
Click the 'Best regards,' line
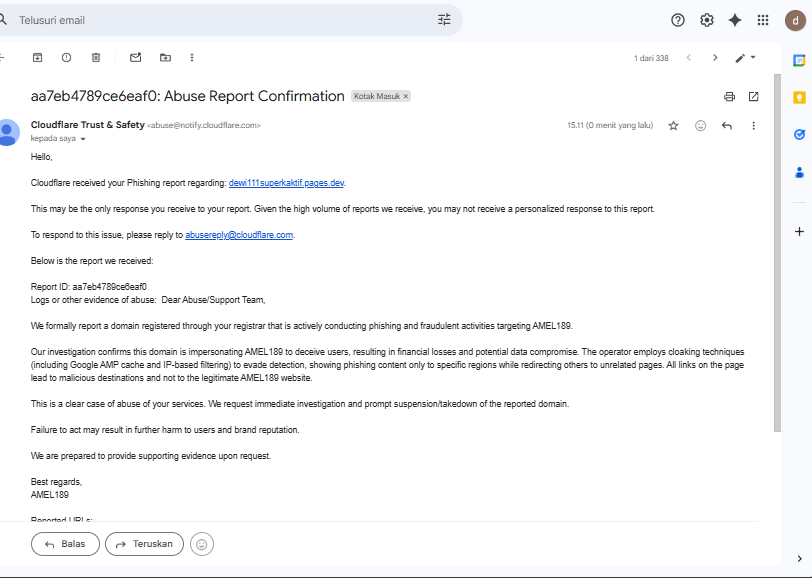coord(56,482)
